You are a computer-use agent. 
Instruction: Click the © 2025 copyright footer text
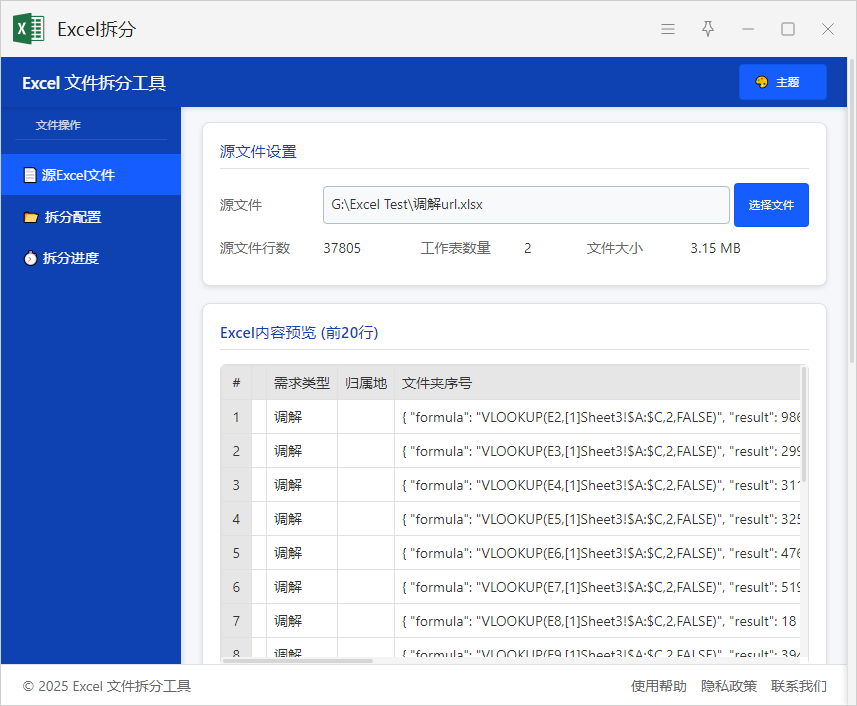(107, 686)
